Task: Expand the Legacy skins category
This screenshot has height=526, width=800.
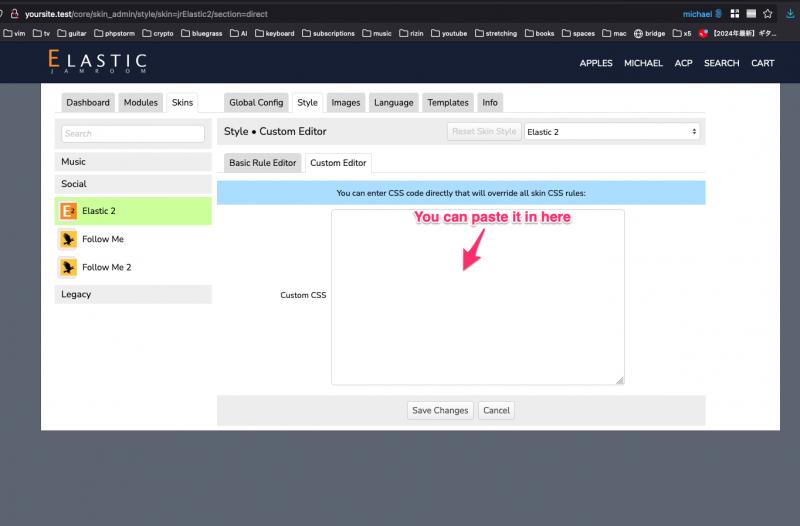Action: (133, 294)
